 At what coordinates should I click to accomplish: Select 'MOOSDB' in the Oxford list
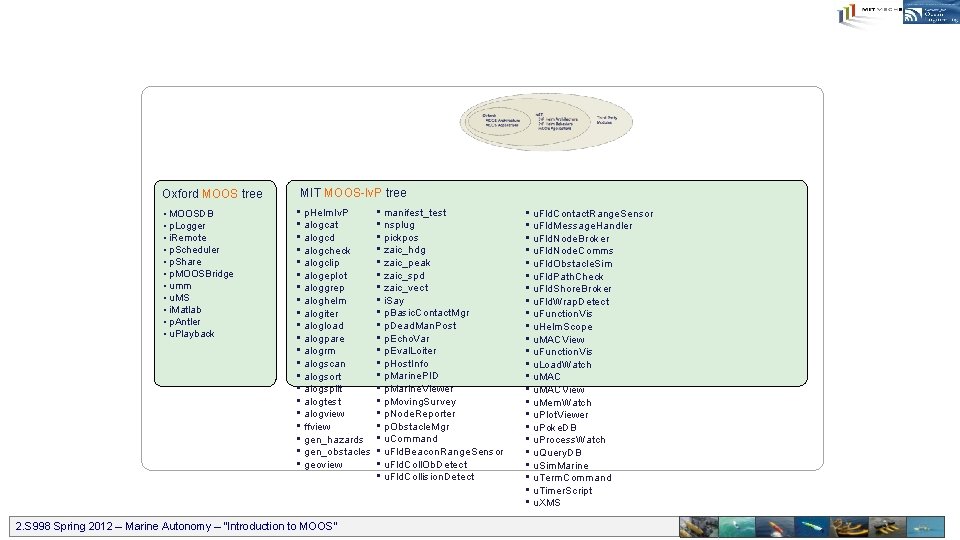click(x=191, y=214)
